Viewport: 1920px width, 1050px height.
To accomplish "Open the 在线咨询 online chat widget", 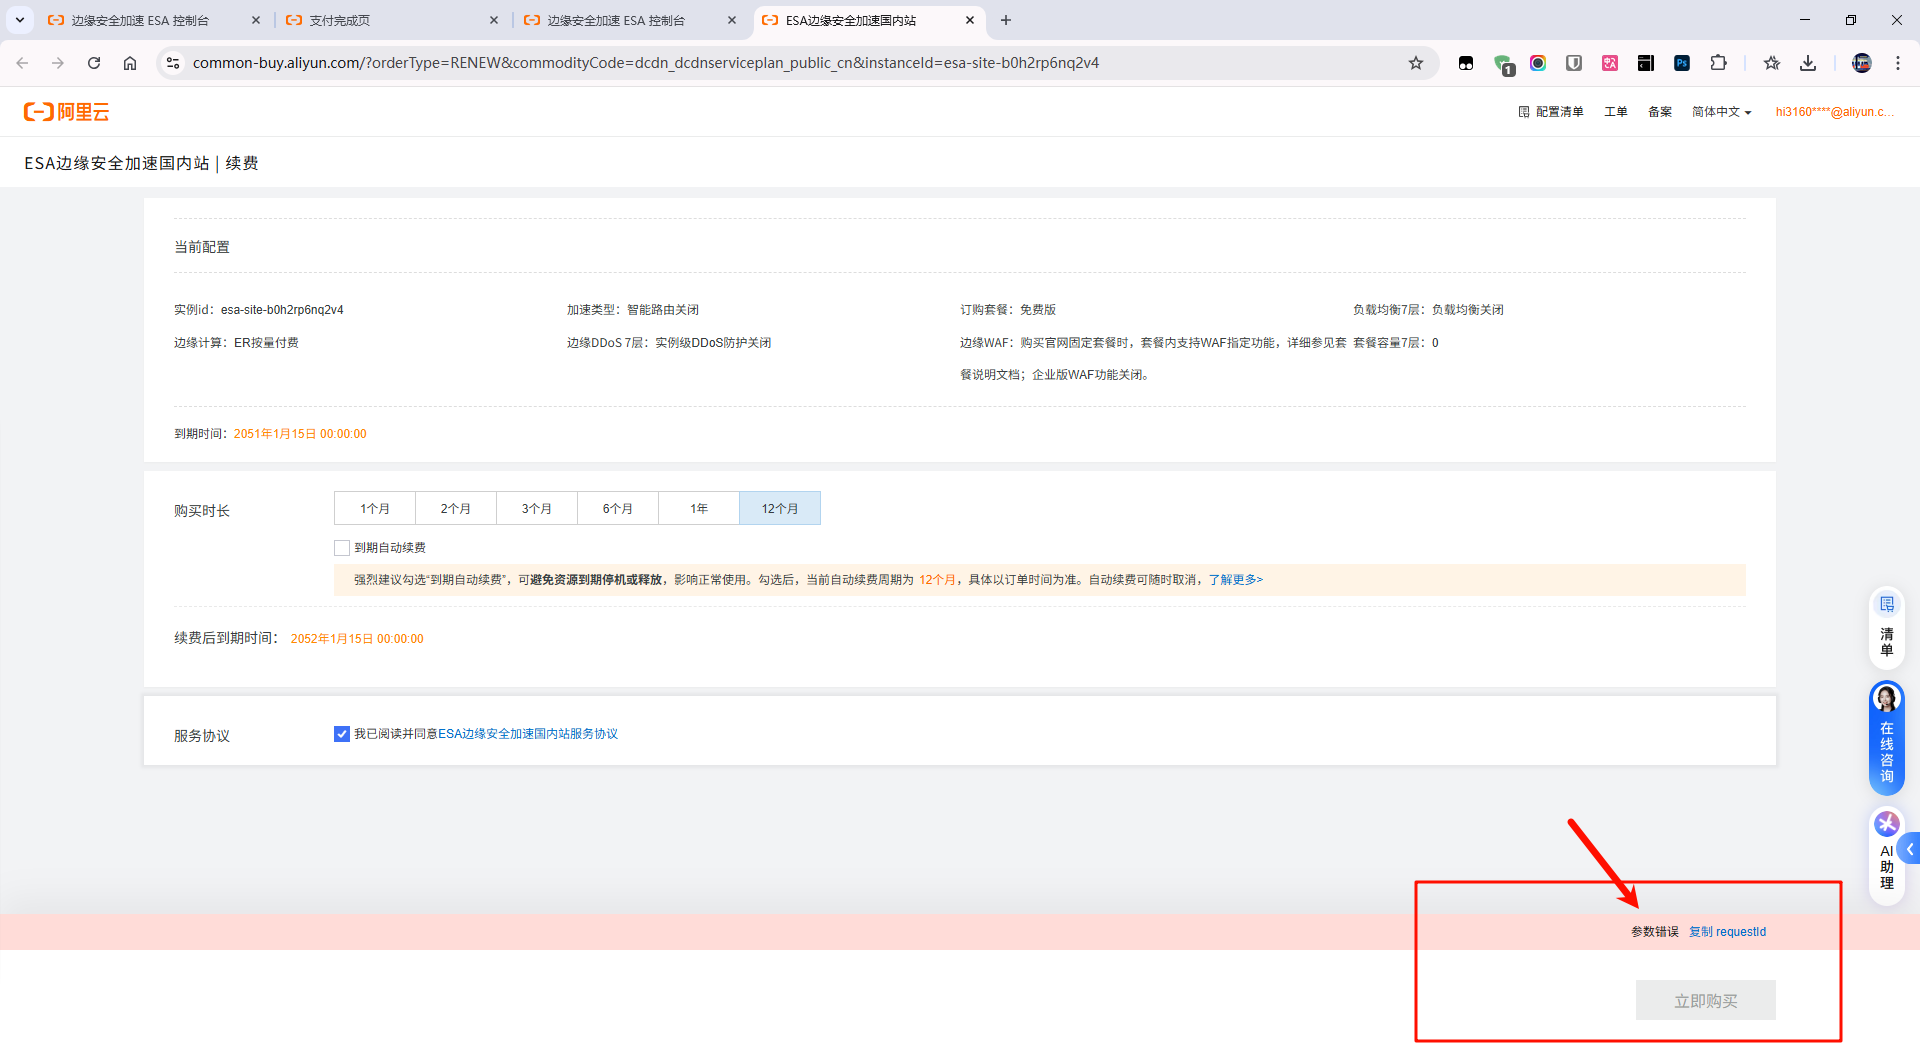I will tap(1886, 738).
